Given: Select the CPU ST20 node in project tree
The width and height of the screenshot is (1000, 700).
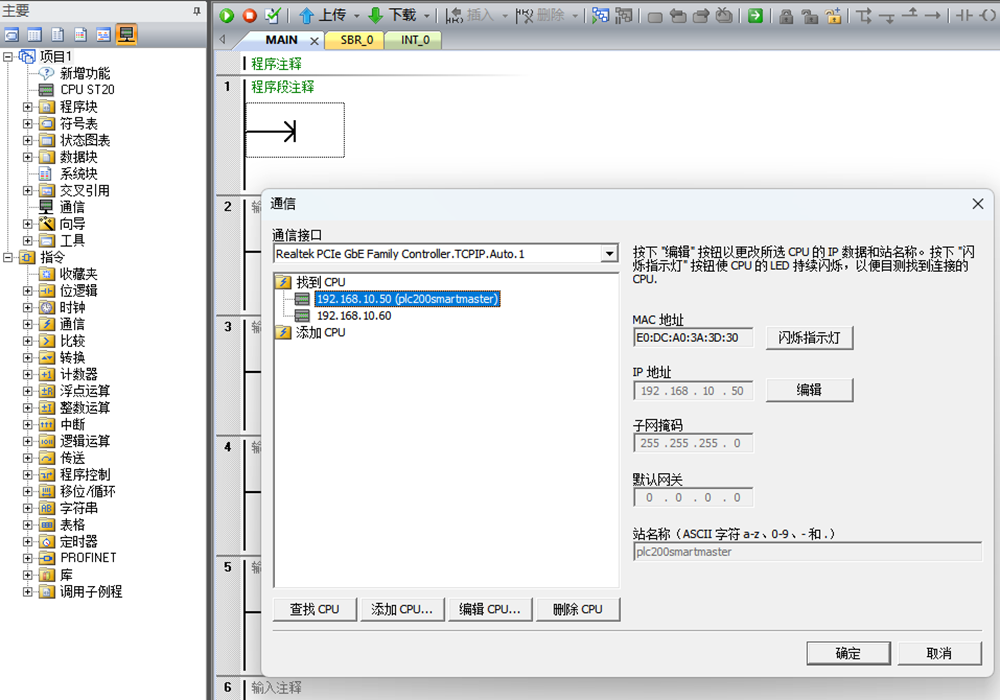Looking at the screenshot, I should click(x=86, y=90).
